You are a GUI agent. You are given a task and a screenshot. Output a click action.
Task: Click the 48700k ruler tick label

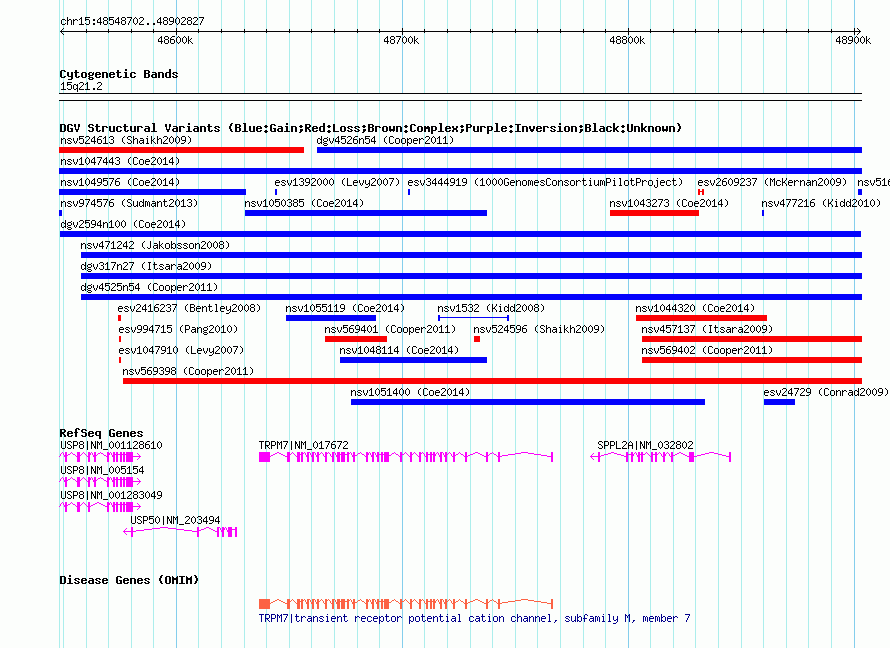click(401, 40)
